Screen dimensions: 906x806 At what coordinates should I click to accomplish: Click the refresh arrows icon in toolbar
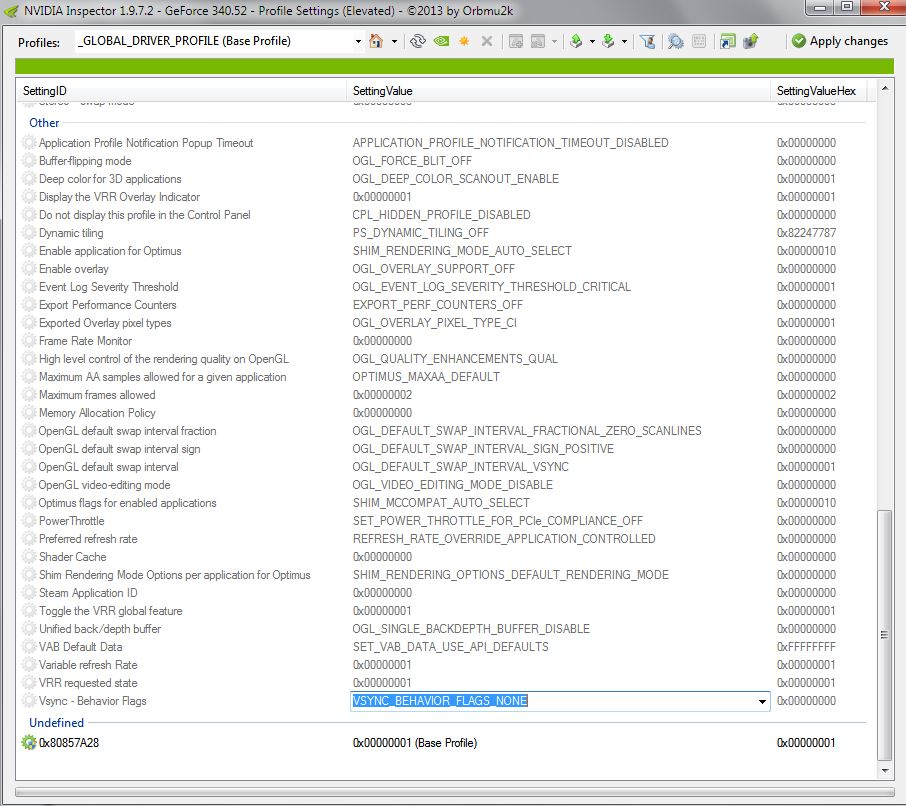point(418,41)
